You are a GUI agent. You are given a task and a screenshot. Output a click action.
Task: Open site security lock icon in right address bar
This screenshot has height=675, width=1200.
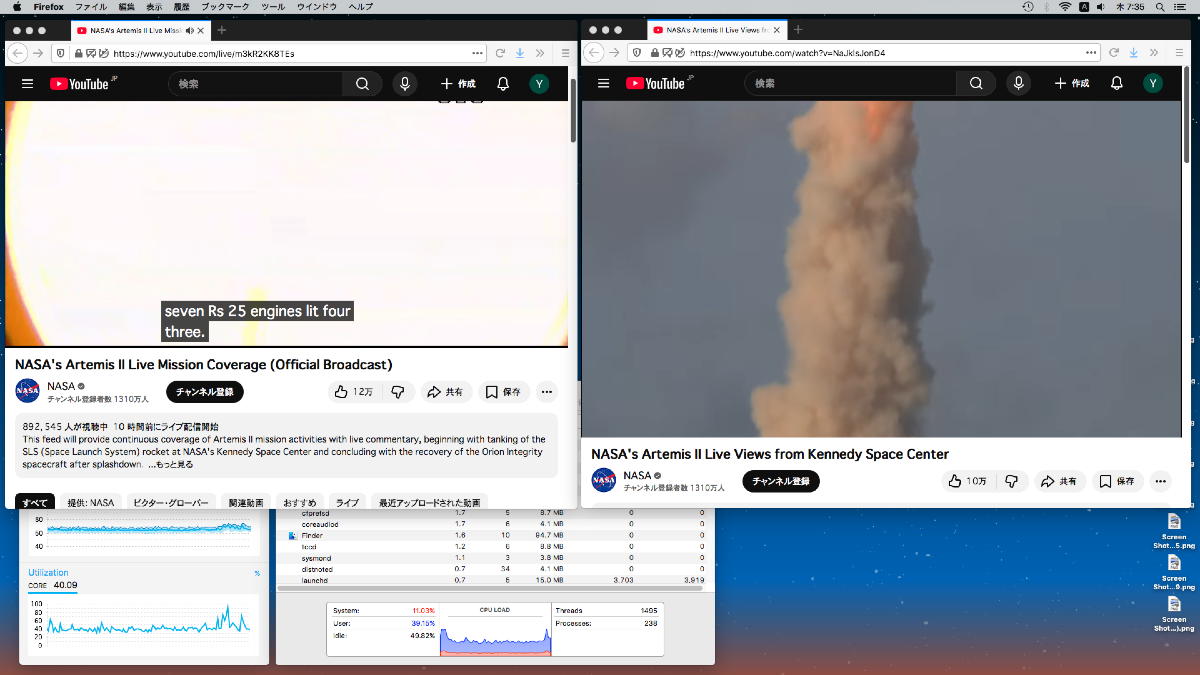click(x=654, y=53)
